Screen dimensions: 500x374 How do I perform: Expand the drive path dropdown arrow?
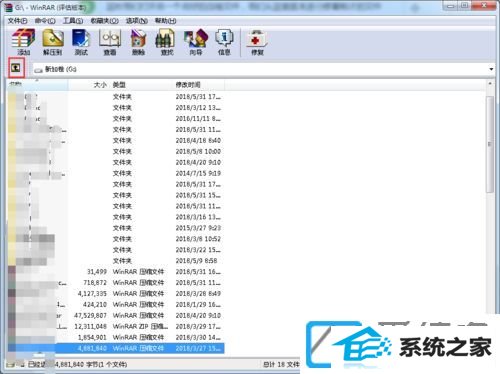(491, 69)
